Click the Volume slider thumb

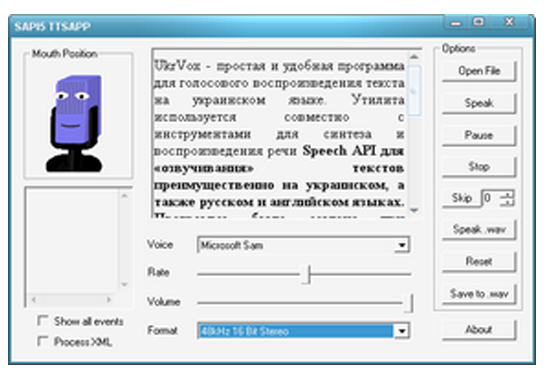(409, 303)
